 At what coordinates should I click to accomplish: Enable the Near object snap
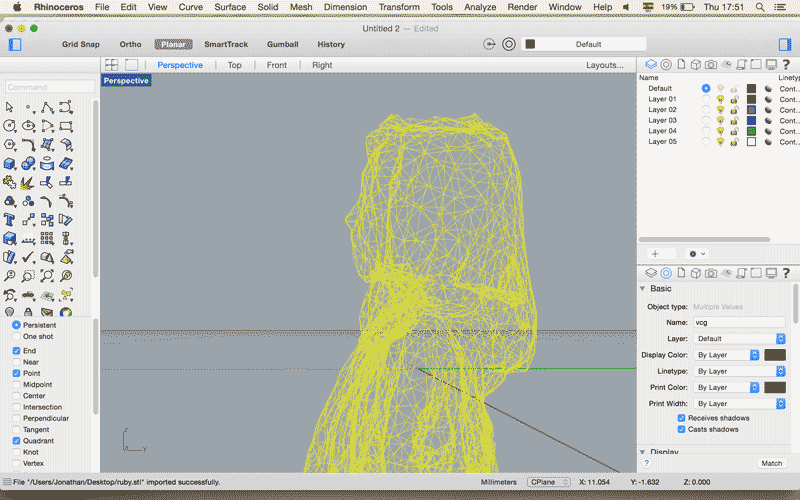tap(16, 362)
